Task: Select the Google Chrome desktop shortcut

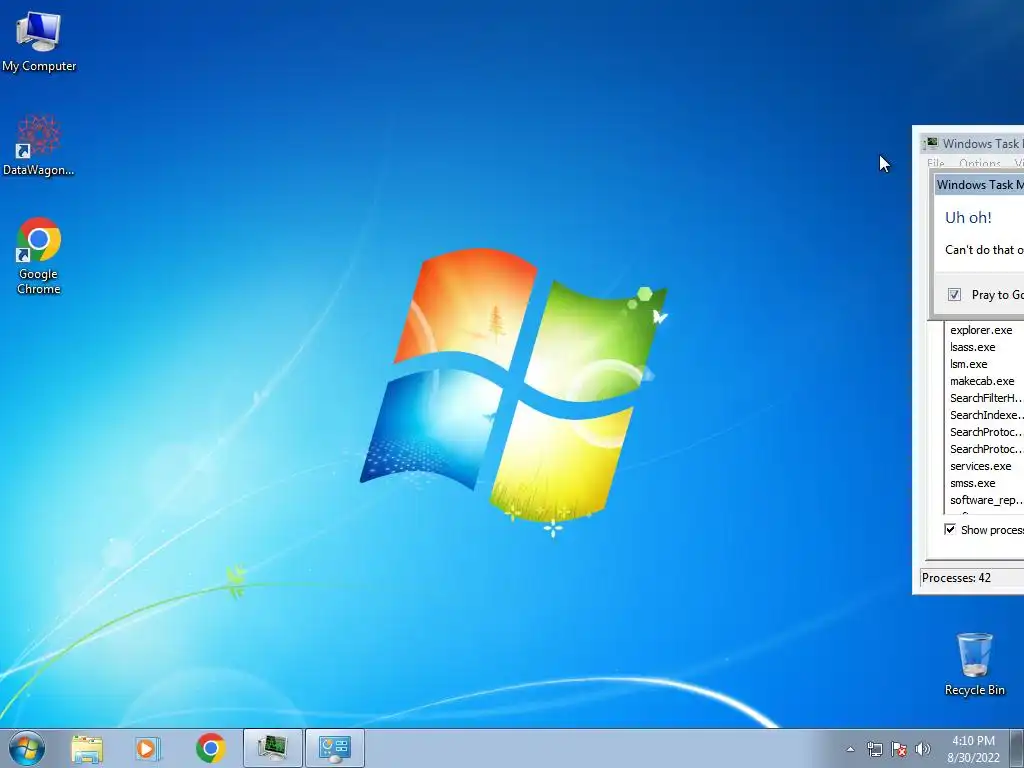Action: tap(39, 256)
